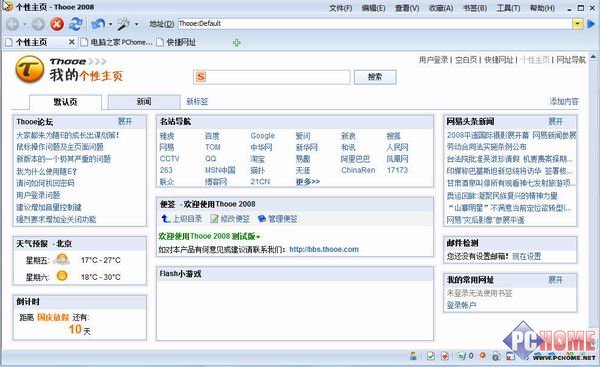Open forum post 用户登录问题
Image resolution: width=600 pixels, height=367 pixels.
[38, 195]
